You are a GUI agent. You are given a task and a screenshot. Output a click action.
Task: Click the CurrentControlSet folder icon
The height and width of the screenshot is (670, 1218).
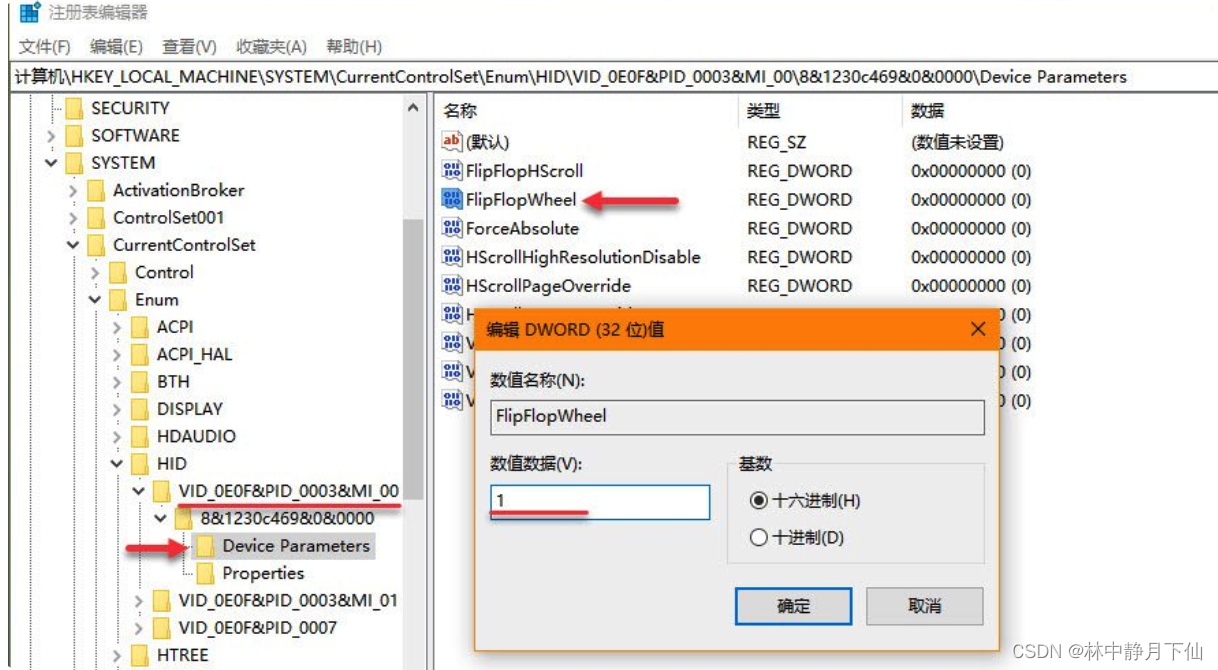tap(96, 245)
